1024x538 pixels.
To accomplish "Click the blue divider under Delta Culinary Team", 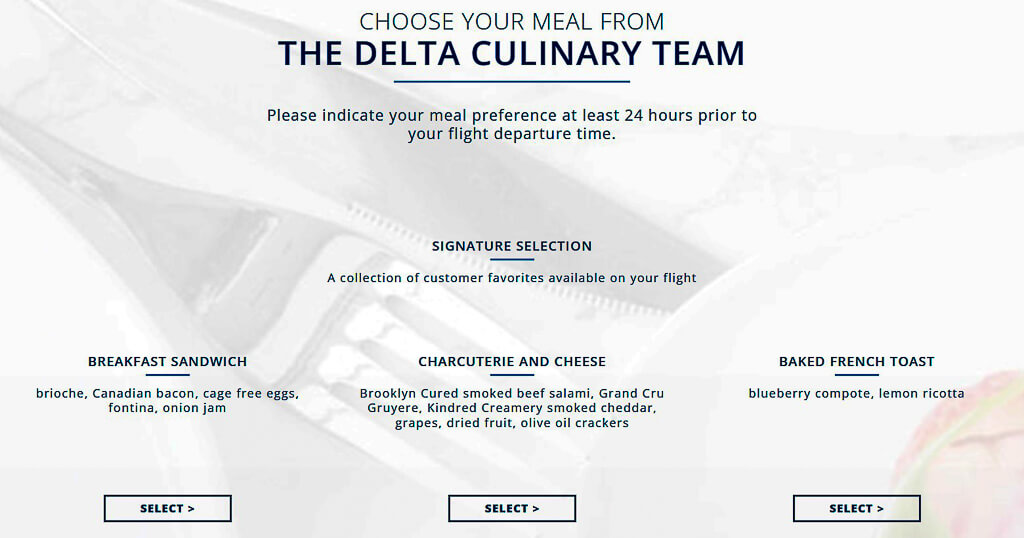I will (512, 82).
